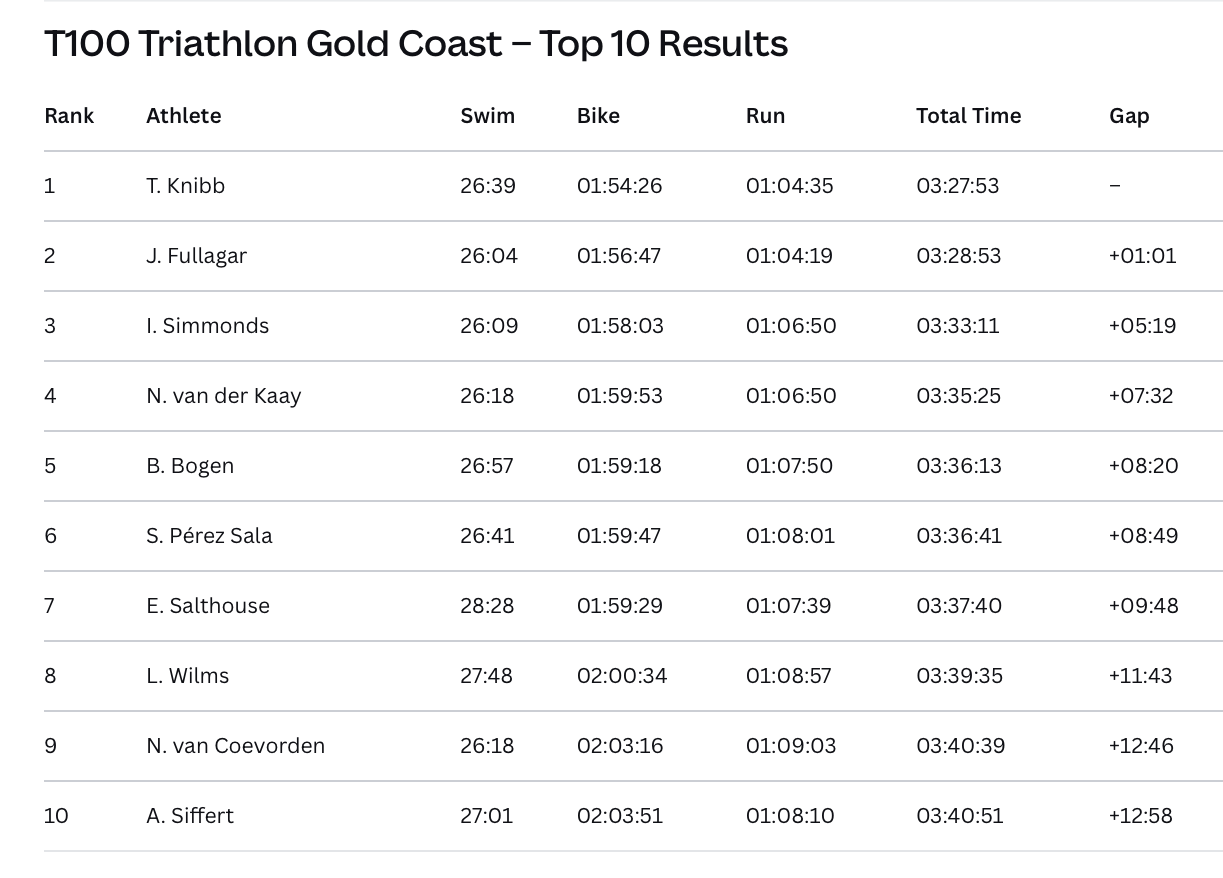Click the Swim column header
Image resolution: width=1223 pixels, height=878 pixels.
(x=488, y=116)
